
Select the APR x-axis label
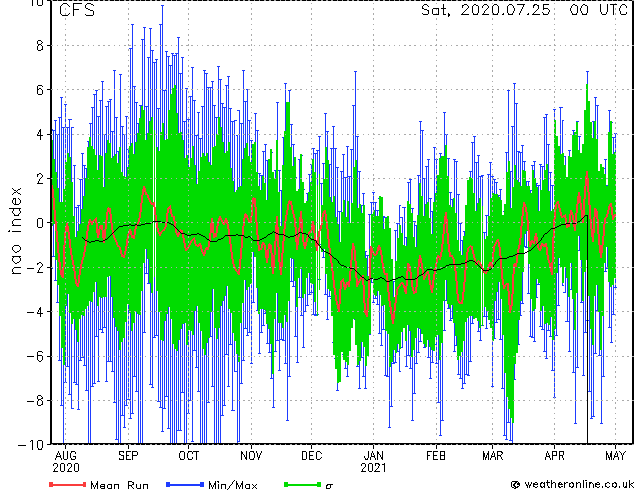[x=554, y=456]
